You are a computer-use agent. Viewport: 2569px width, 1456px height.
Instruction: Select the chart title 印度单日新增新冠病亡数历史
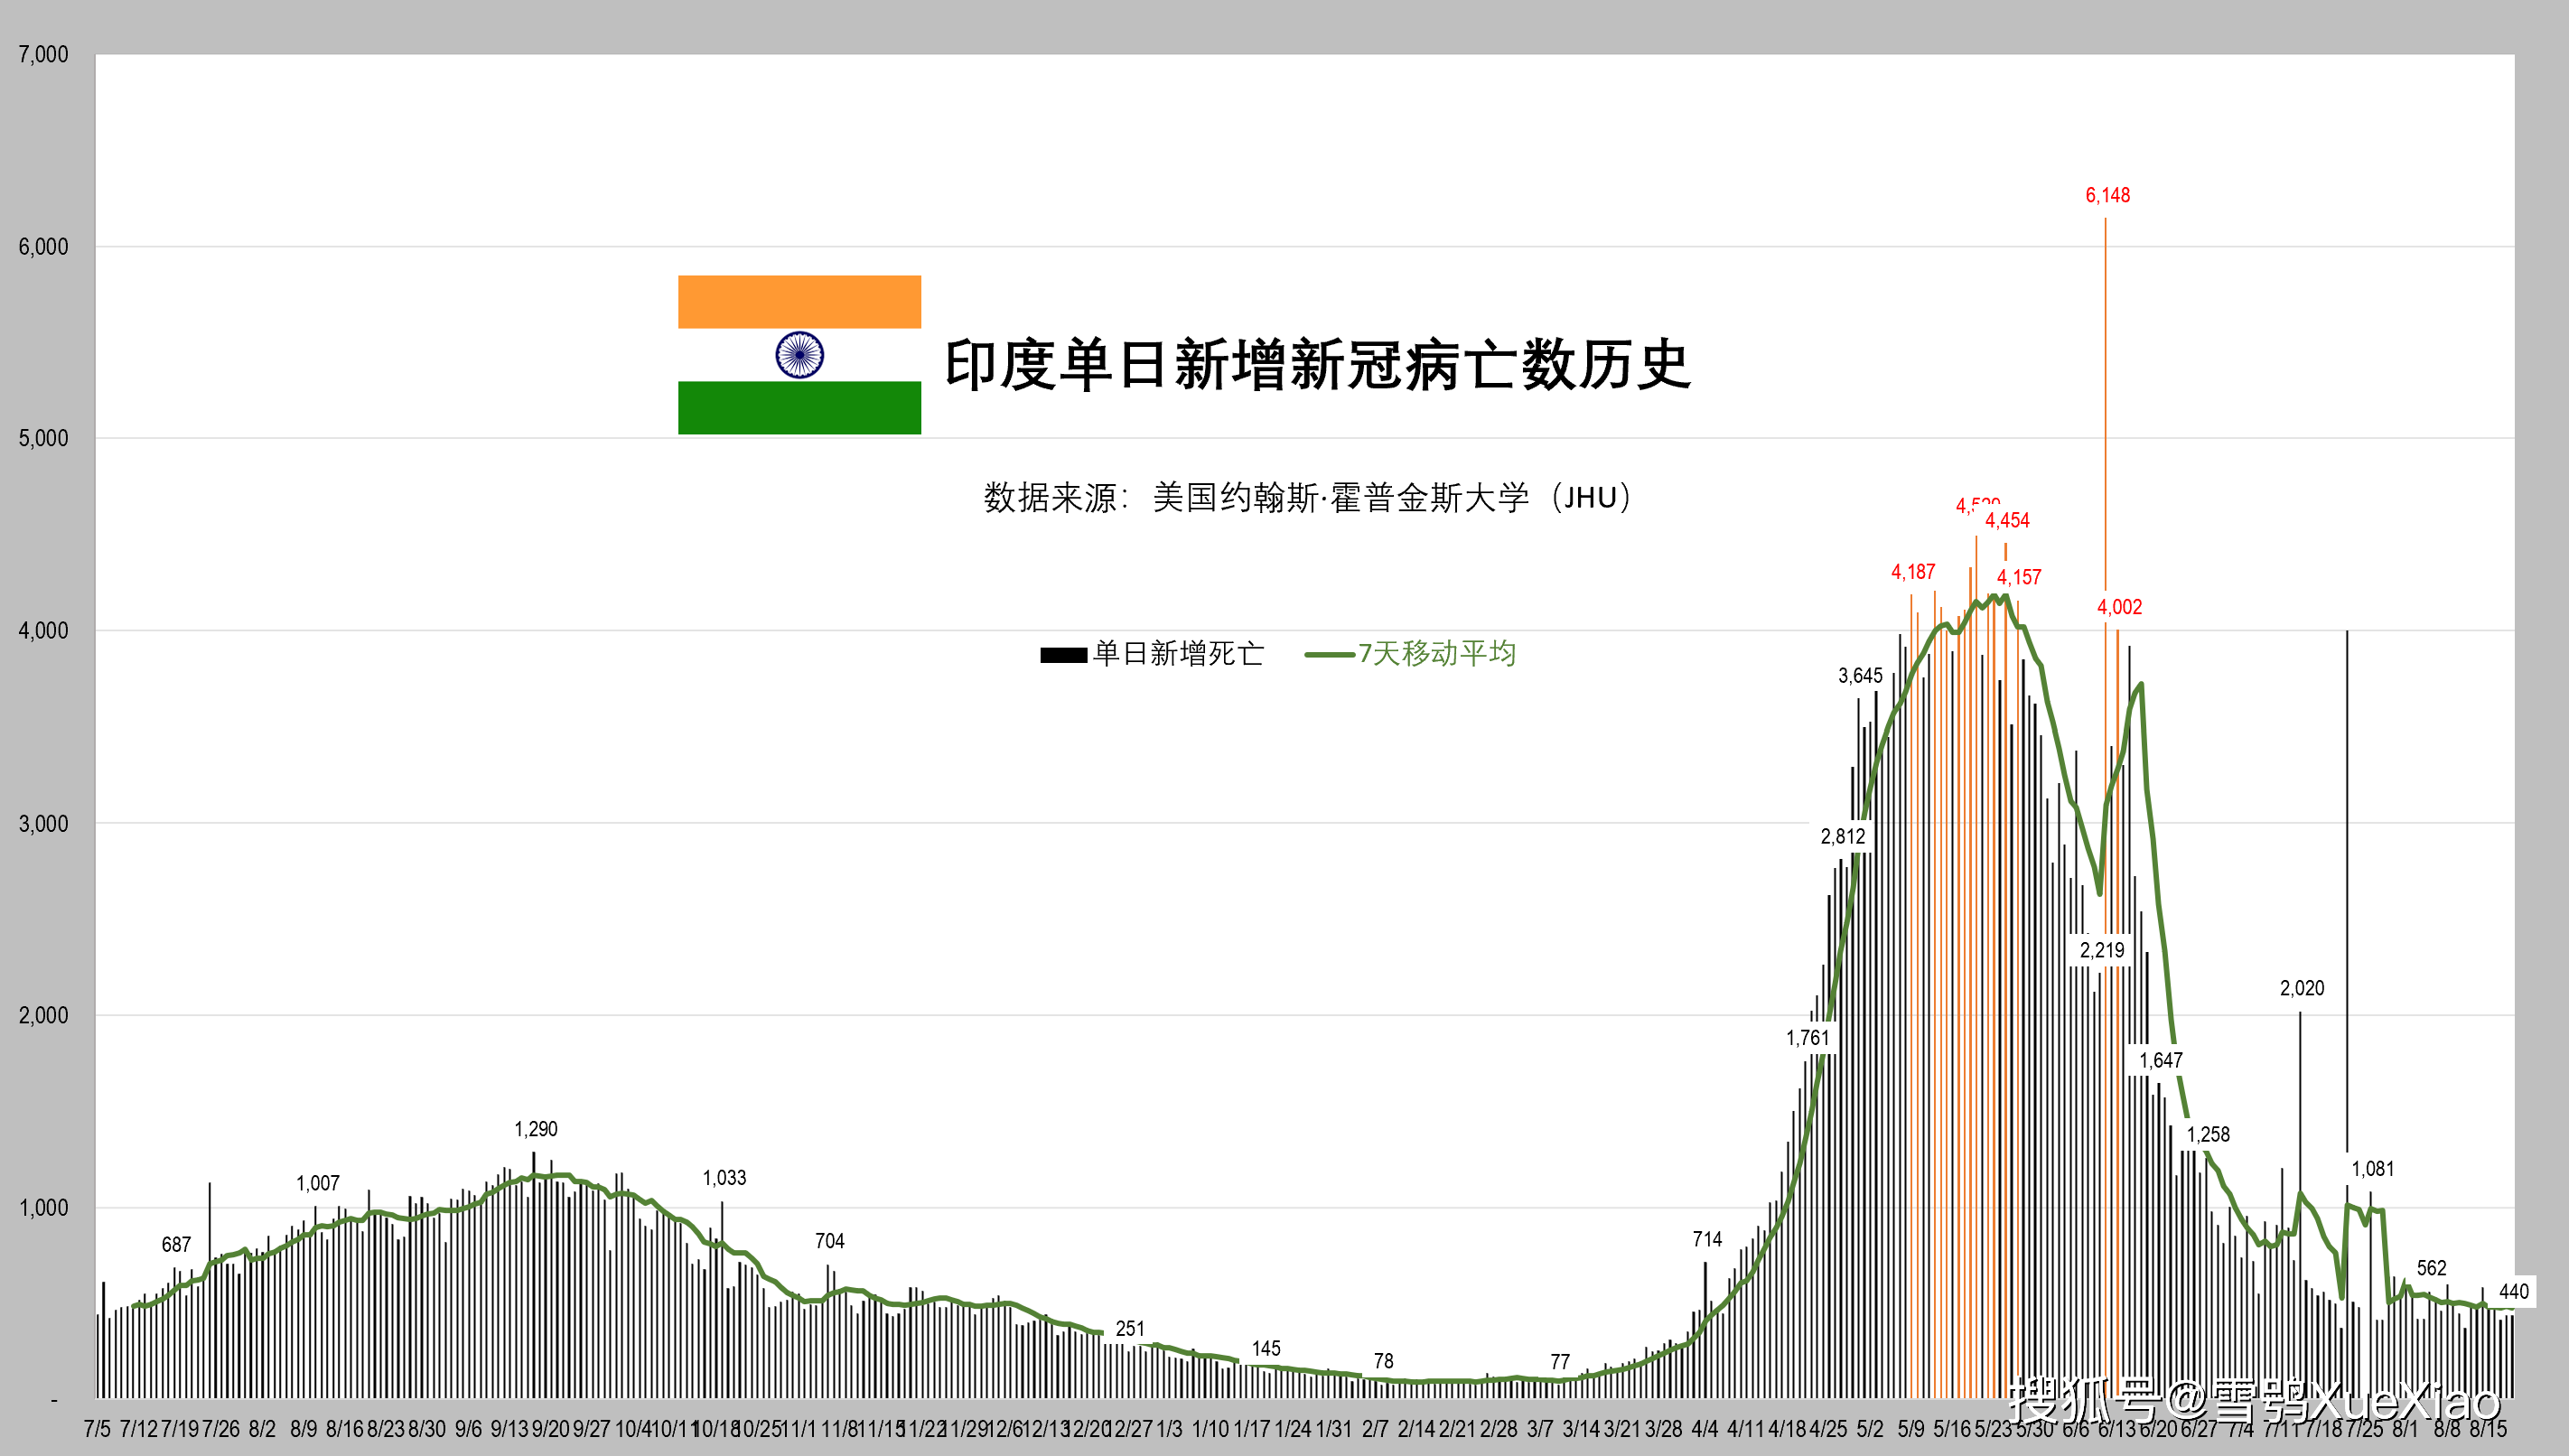1318,364
